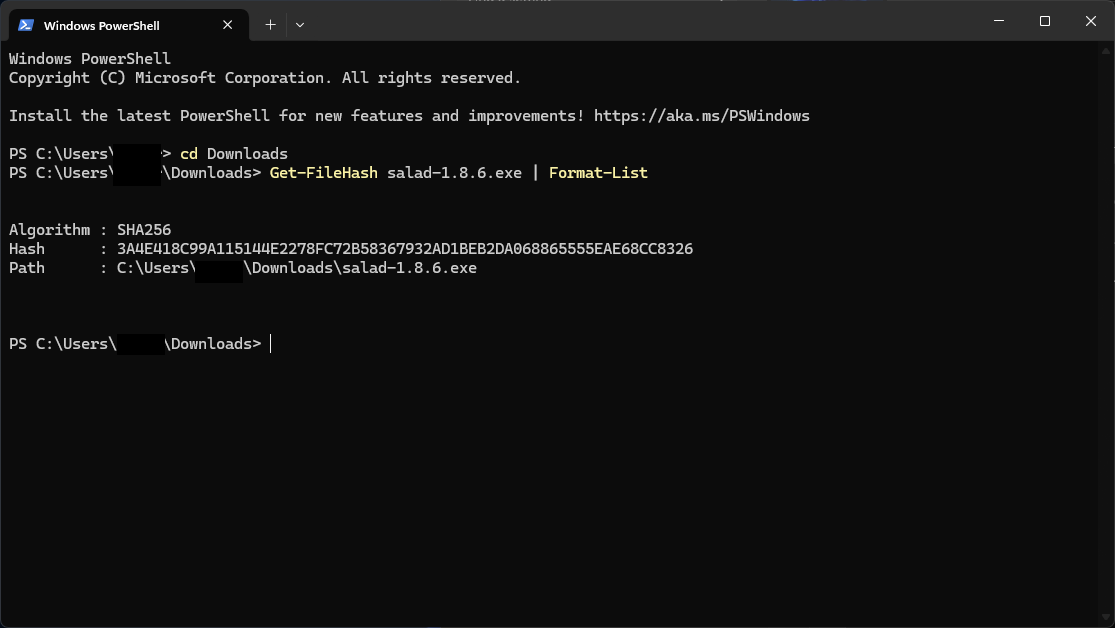The width and height of the screenshot is (1115, 628).
Task: Click the scrollbar down arrow
Action: click(1105, 617)
